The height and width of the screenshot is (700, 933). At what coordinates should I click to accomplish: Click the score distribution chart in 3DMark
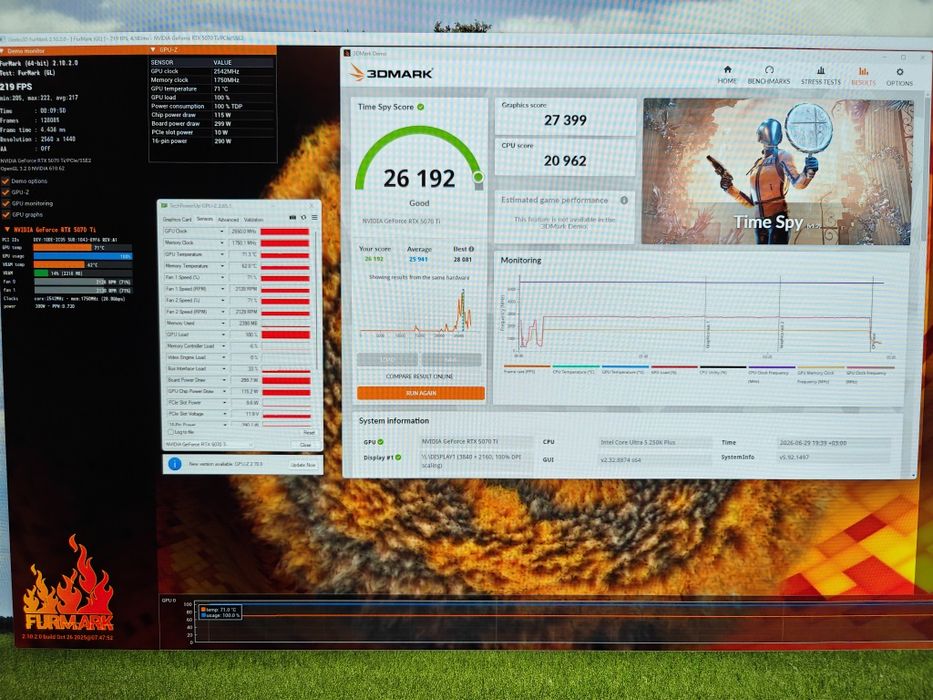[419, 312]
